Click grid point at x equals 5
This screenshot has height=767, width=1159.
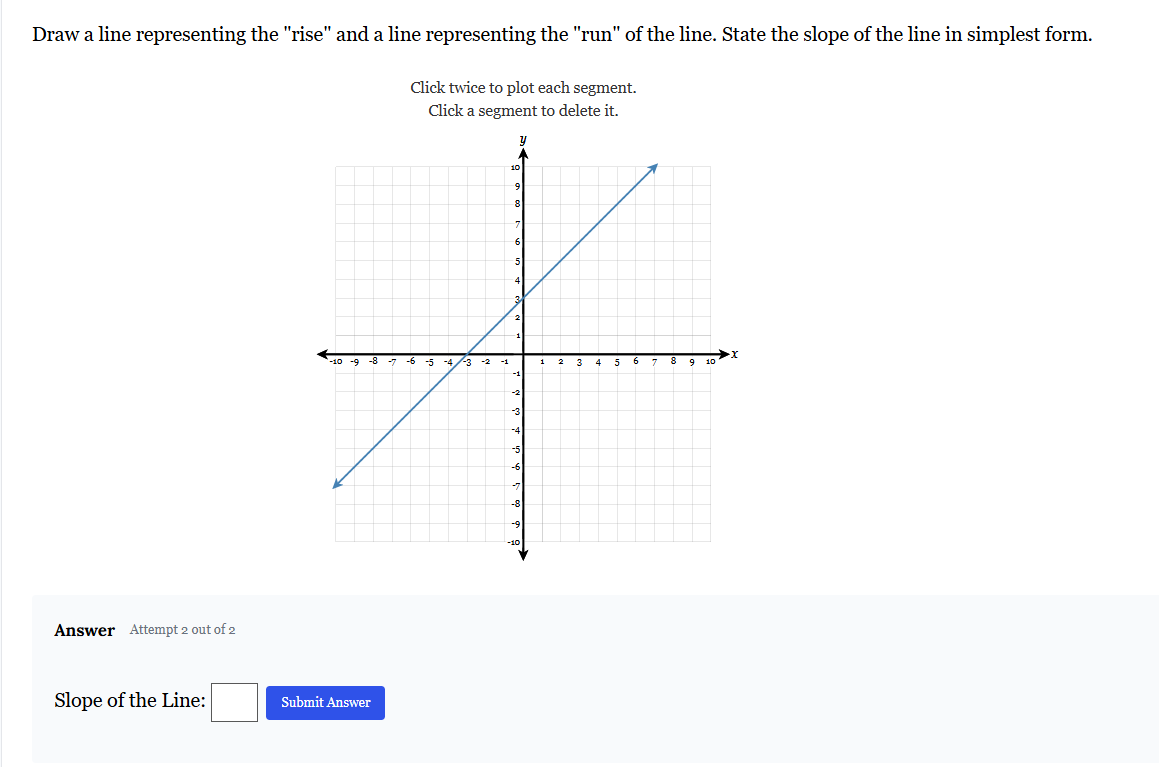click(x=617, y=353)
